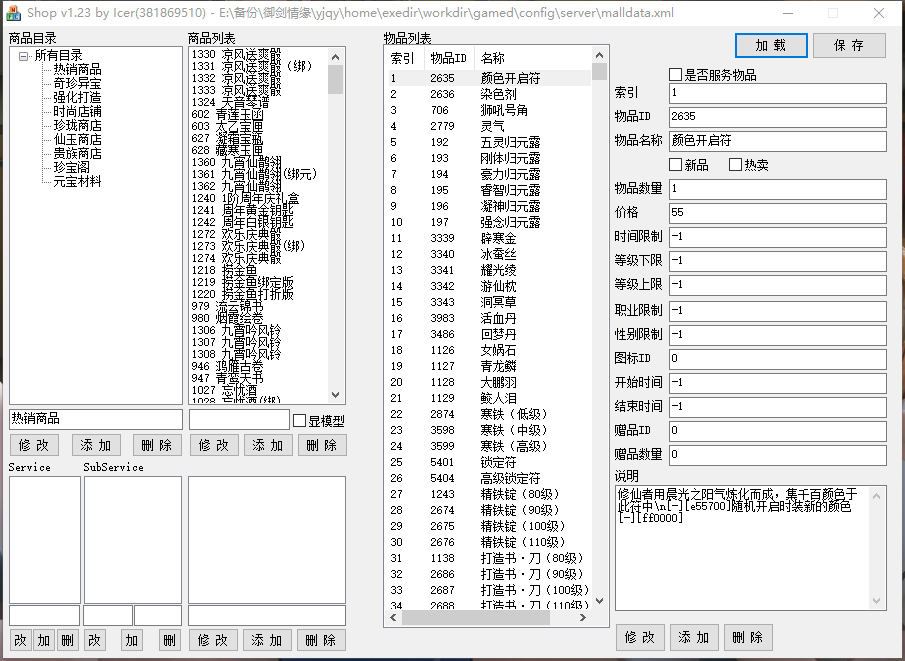Click the 保存 save button
Screen dimensions: 905x661
click(849, 45)
